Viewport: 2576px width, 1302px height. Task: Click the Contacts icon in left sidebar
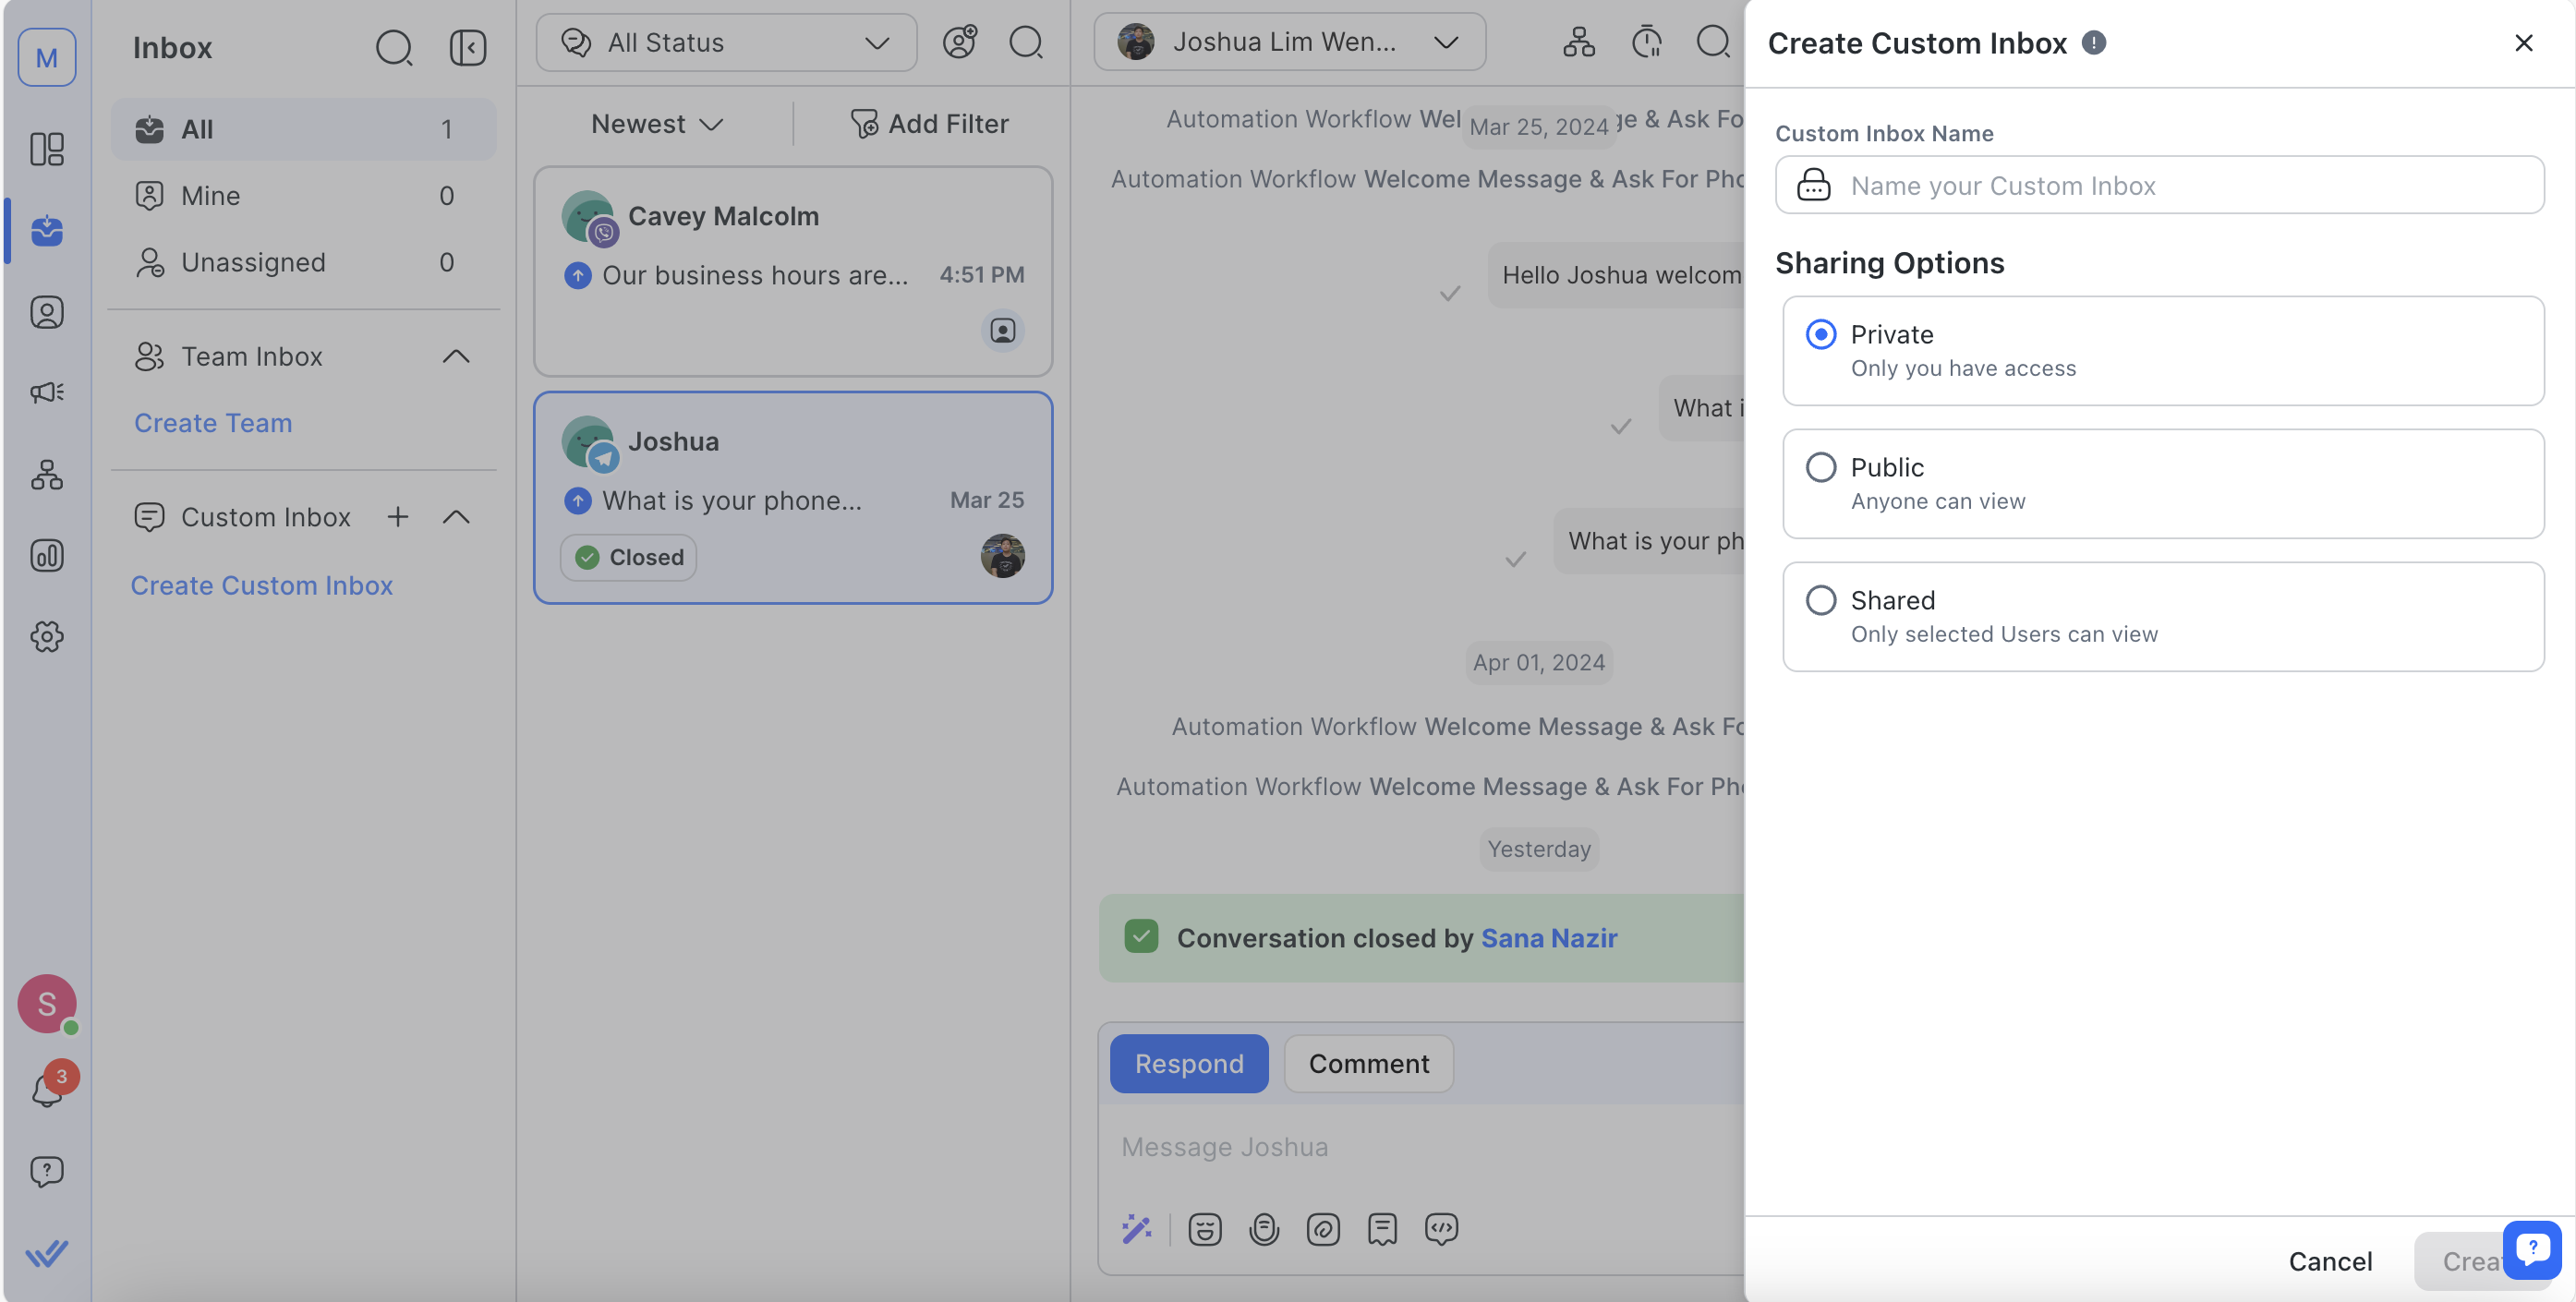coord(46,312)
